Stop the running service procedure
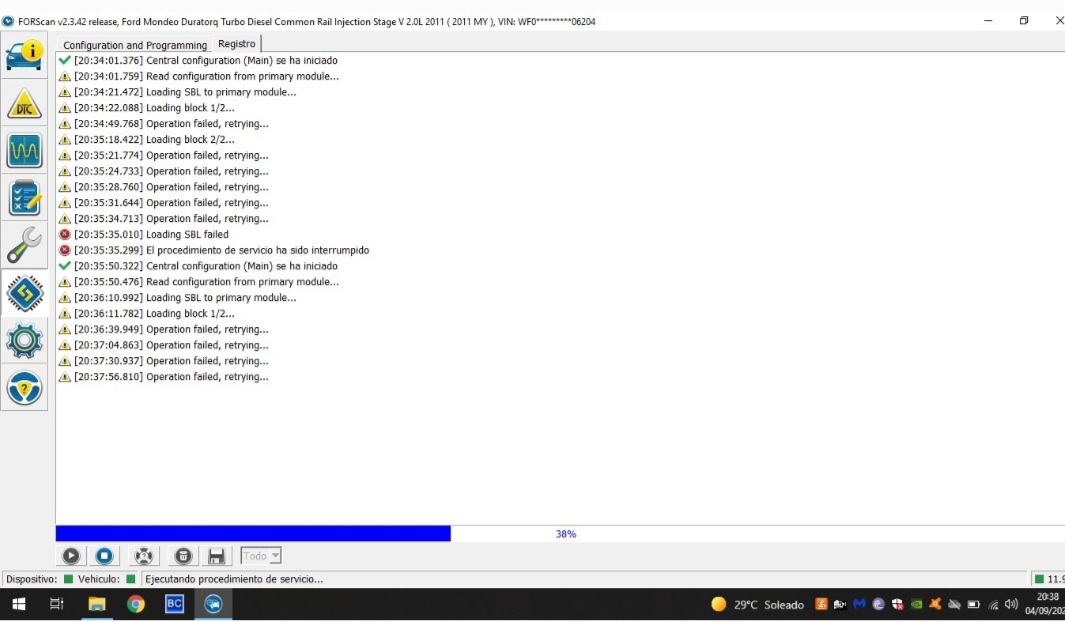The width and height of the screenshot is (1065, 622). coord(103,556)
